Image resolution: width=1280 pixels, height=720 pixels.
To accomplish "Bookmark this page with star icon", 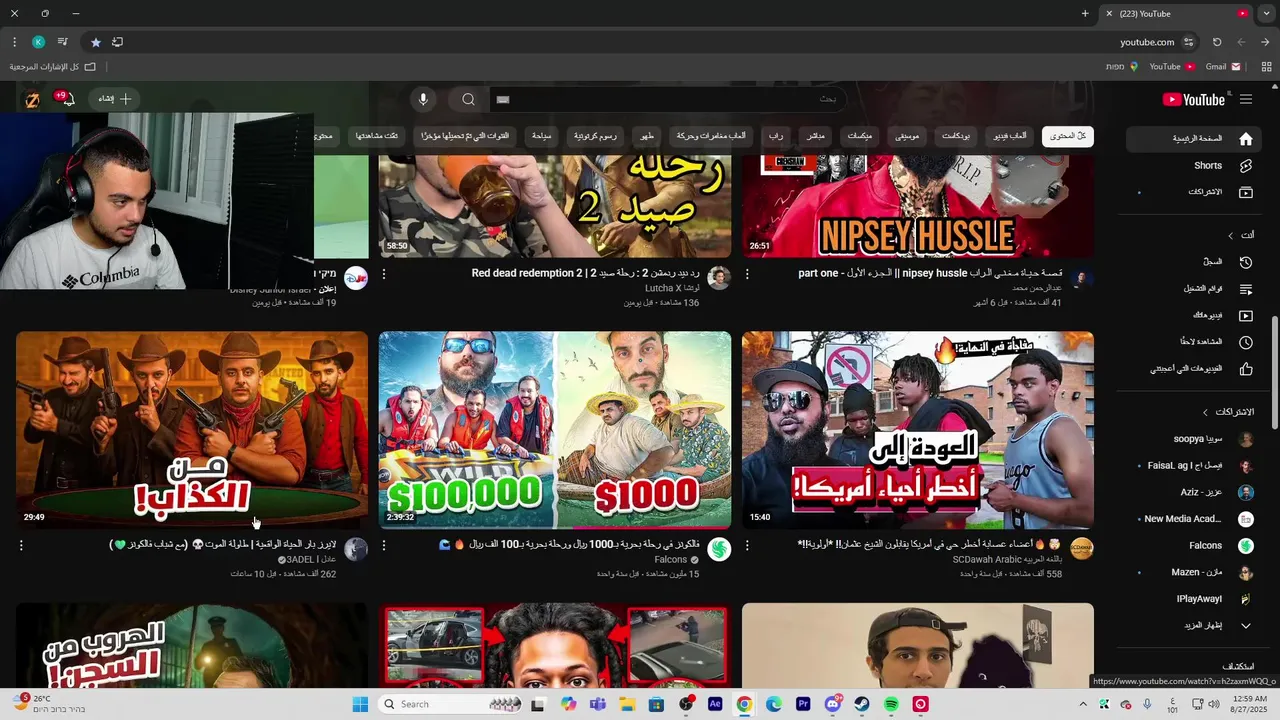I will [96, 42].
